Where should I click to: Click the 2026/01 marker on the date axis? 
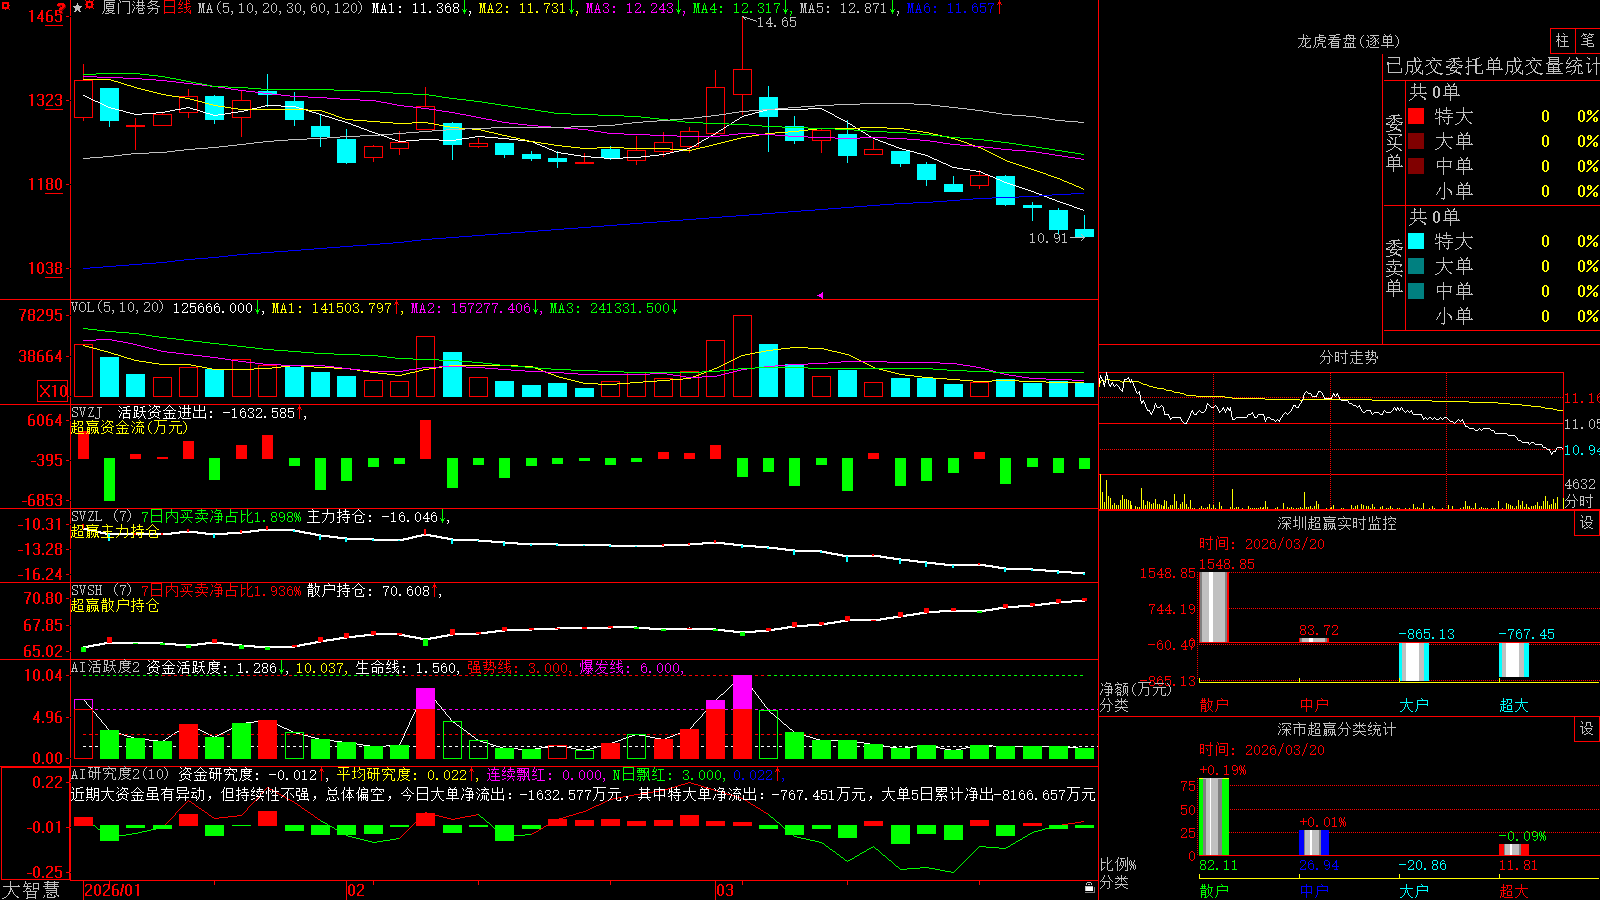click(112, 890)
